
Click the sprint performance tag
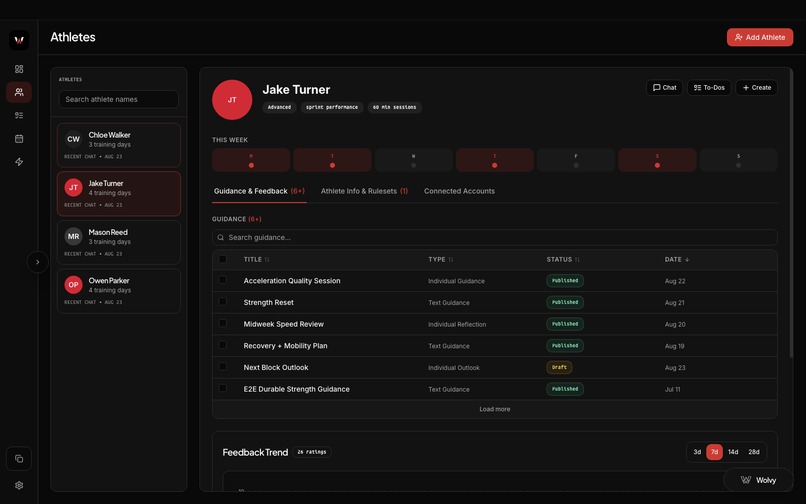332,107
